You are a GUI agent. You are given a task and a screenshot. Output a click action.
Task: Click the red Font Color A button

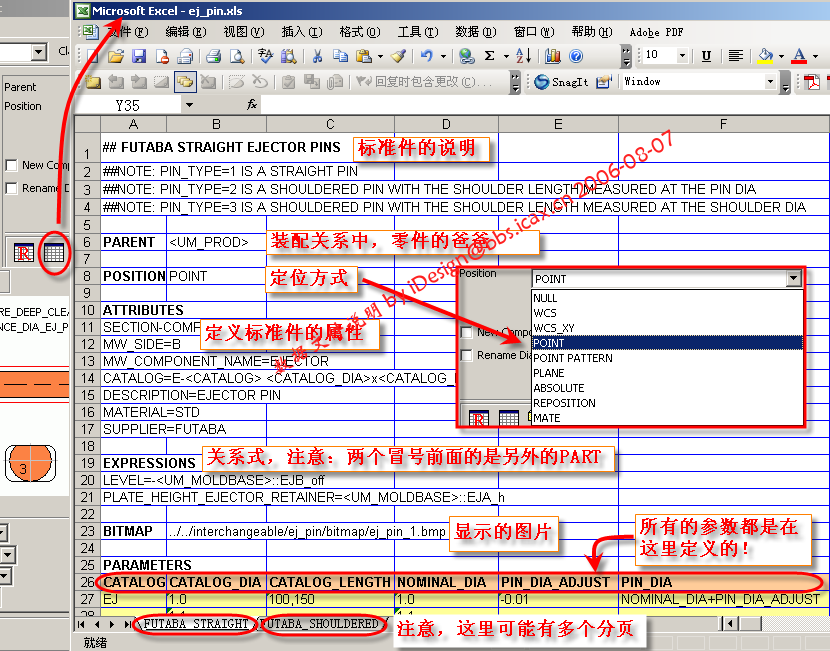coord(799,56)
